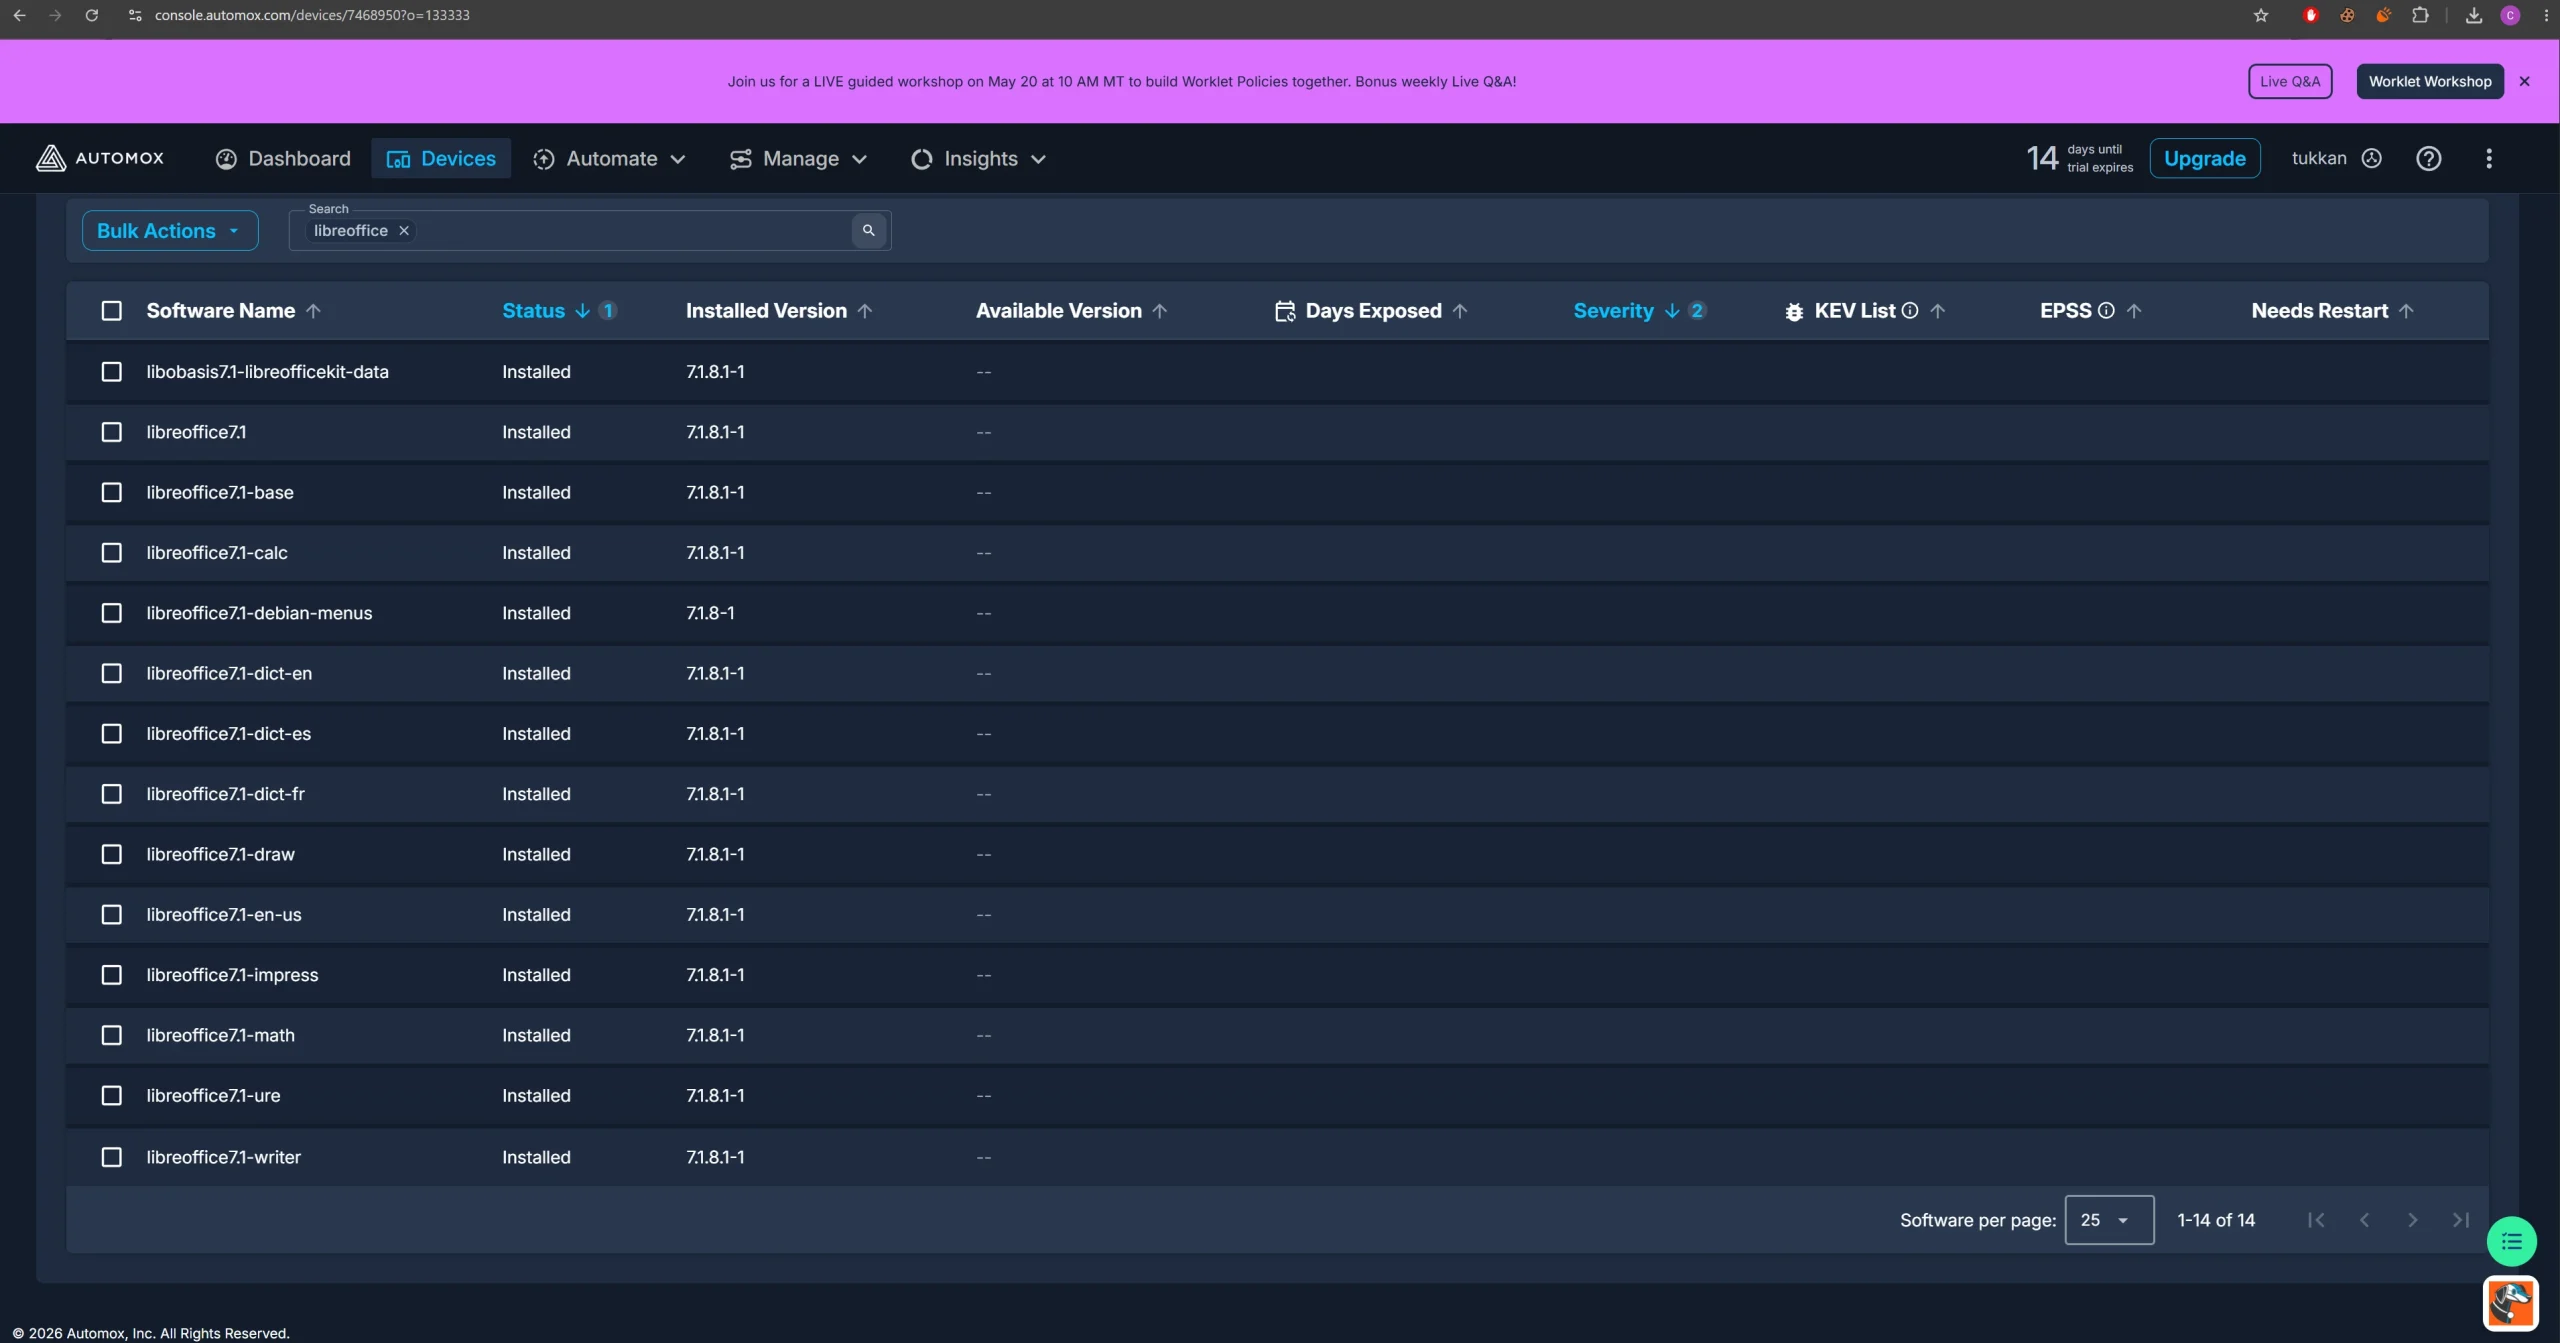Reload the browser page

[92, 15]
